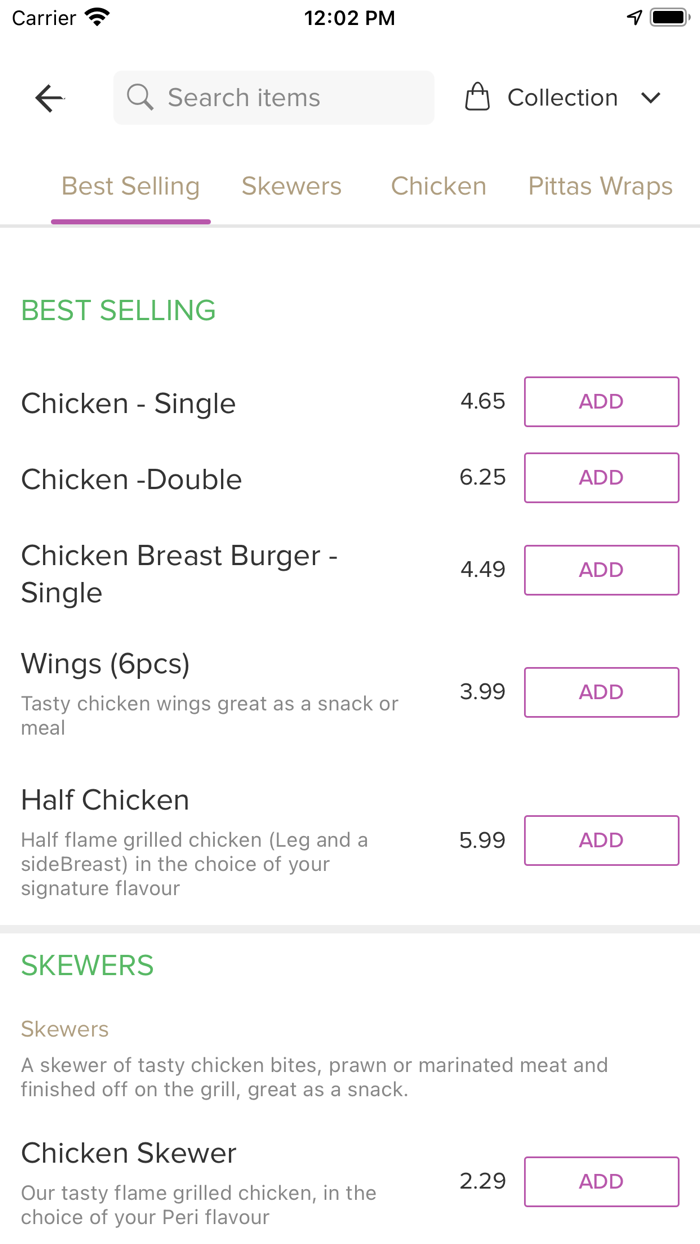Open the Half Chicken item title
This screenshot has width=700, height=1244.
[105, 800]
